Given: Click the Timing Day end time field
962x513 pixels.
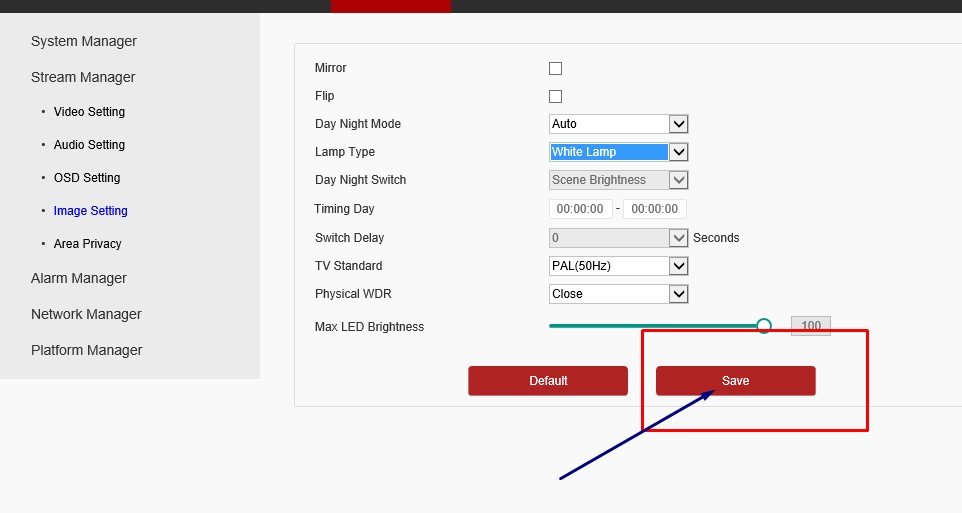Looking at the screenshot, I should 654,209.
